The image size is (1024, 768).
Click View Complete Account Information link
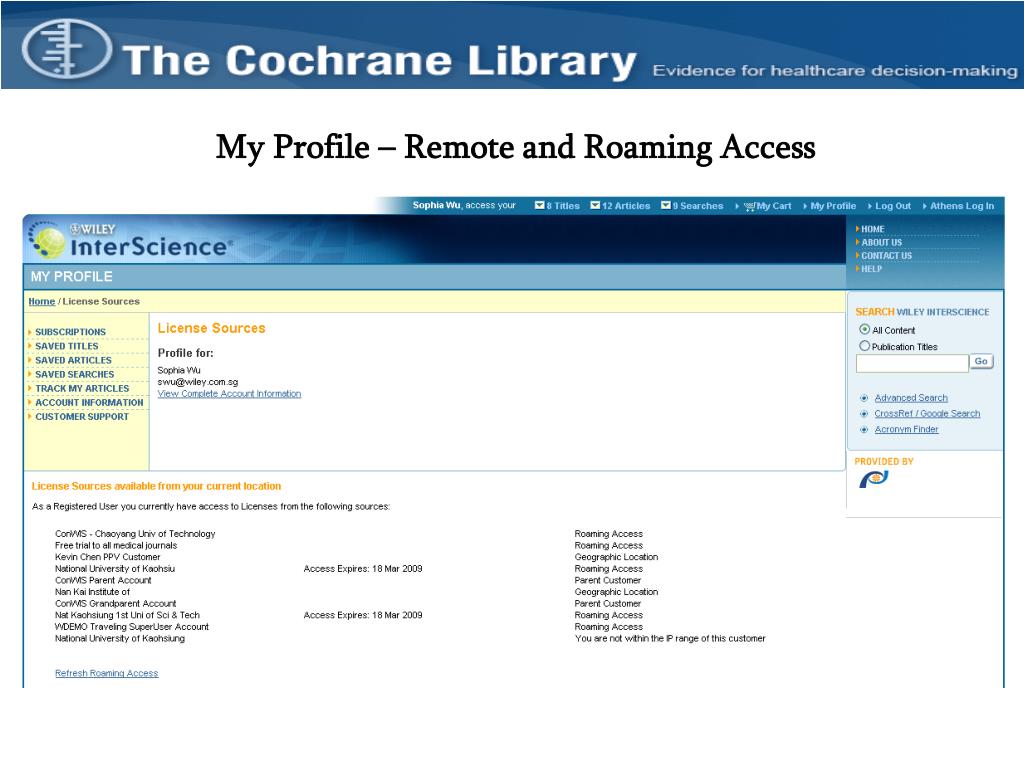tap(229, 394)
